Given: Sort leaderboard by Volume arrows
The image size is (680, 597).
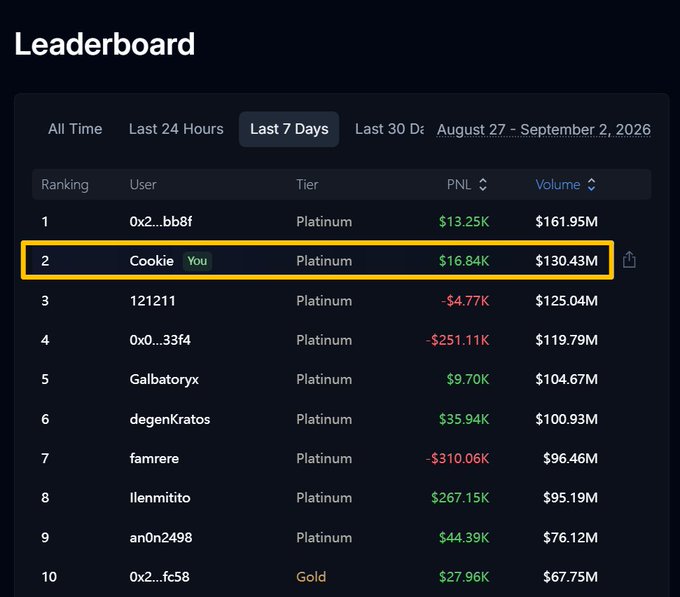Looking at the screenshot, I should [591, 185].
